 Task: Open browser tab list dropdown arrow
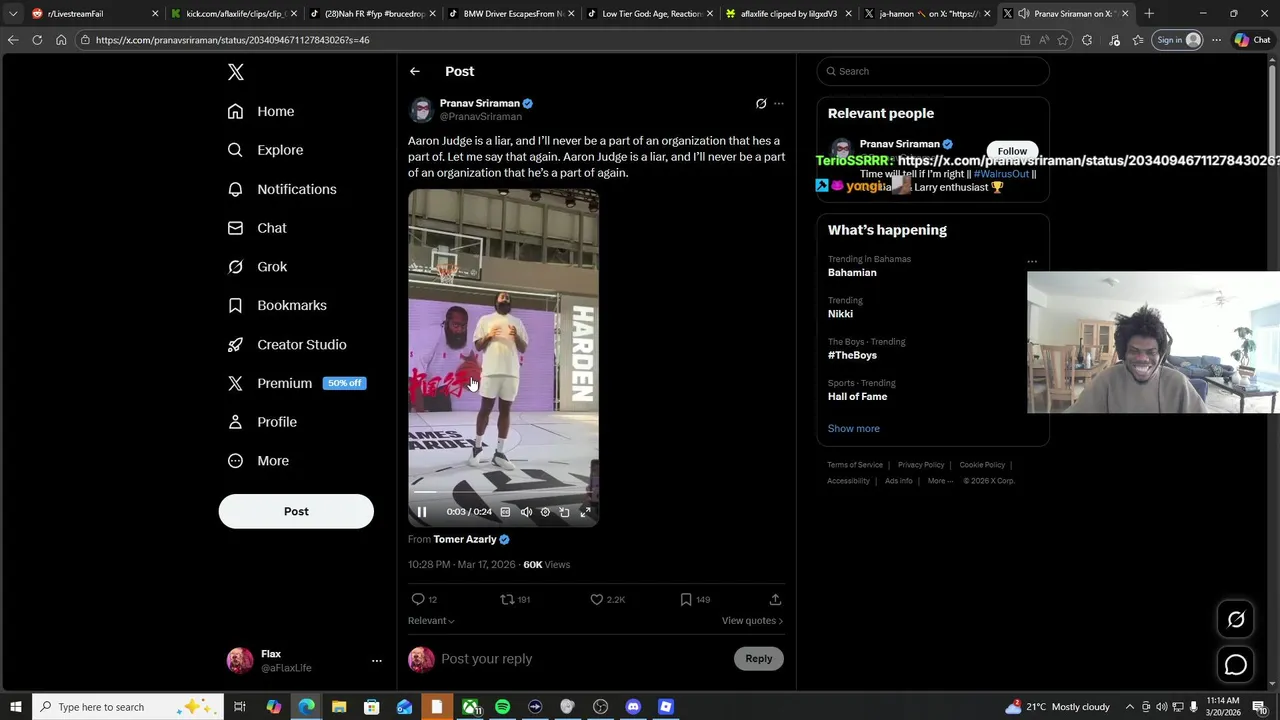(12, 14)
